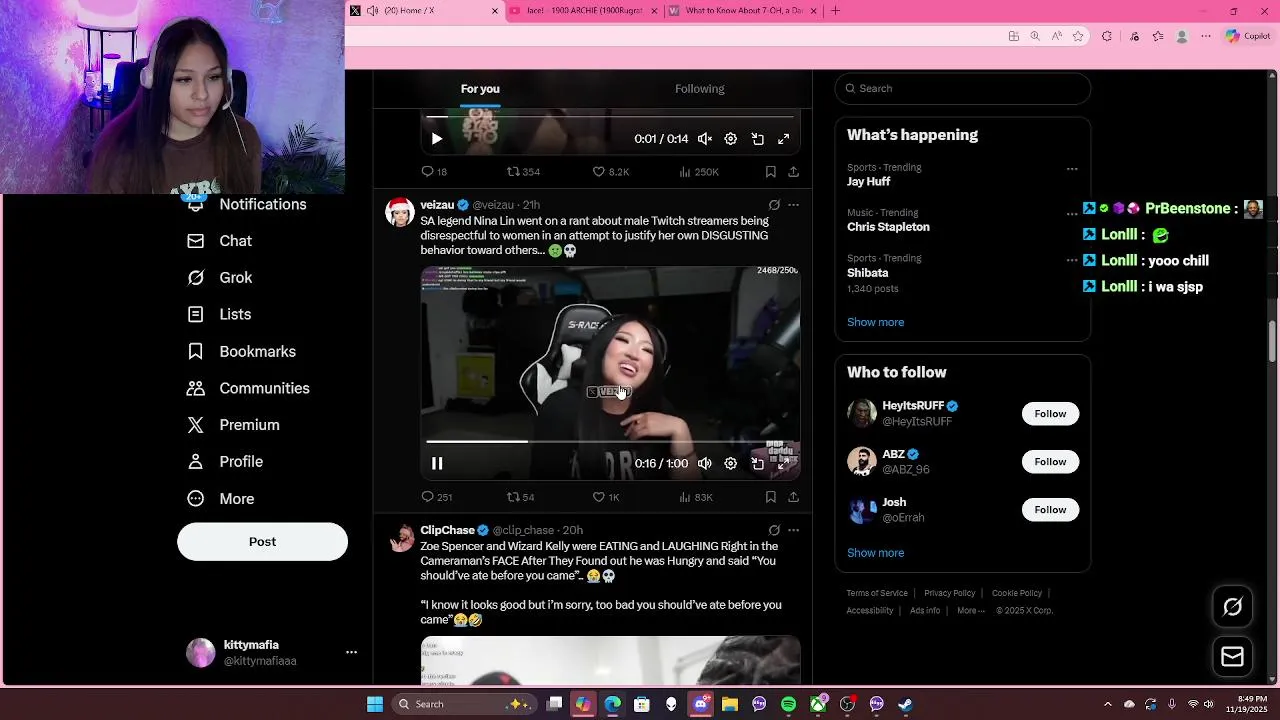Seek on the Nina Lin video progress bar
Viewport: 1280px width, 720px height.
pyautogui.click(x=610, y=441)
